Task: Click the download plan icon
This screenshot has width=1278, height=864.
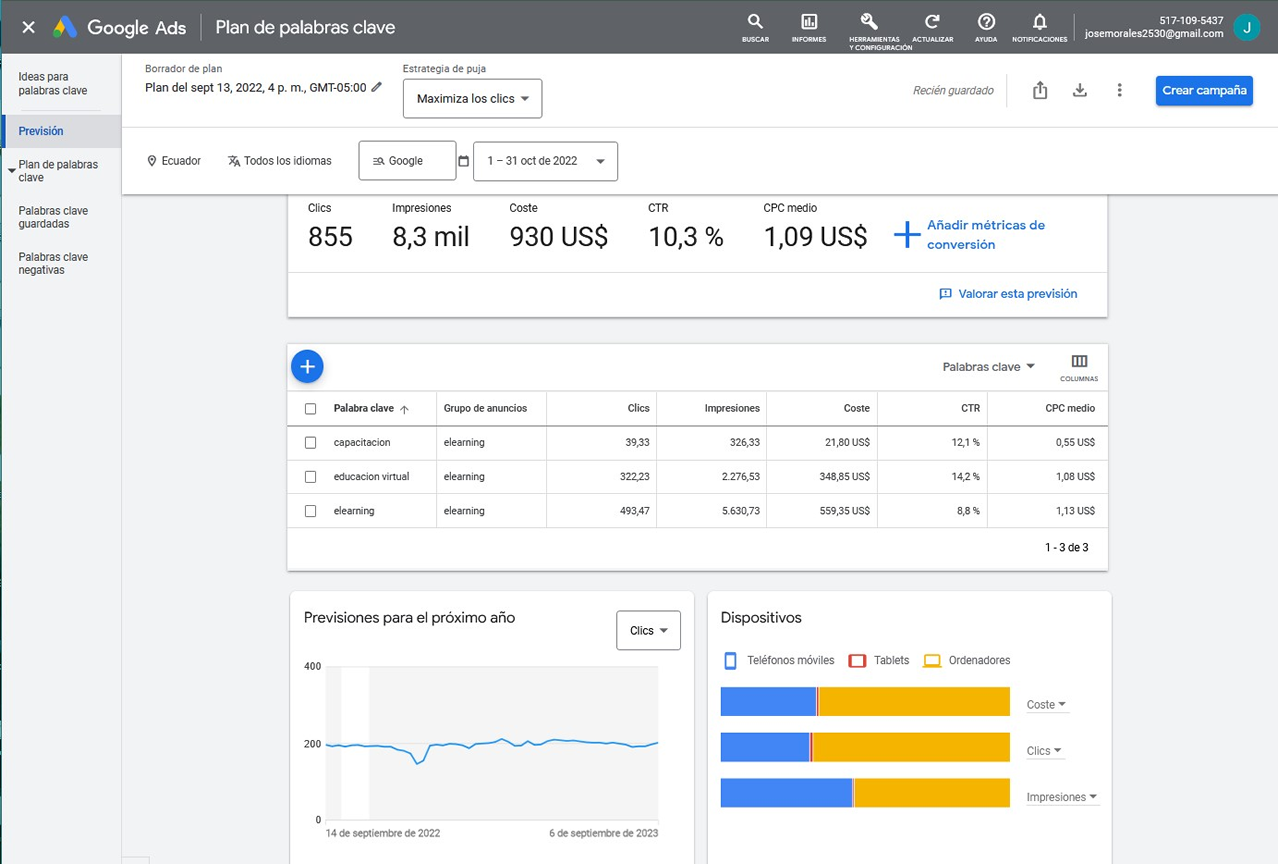Action: point(1079,91)
